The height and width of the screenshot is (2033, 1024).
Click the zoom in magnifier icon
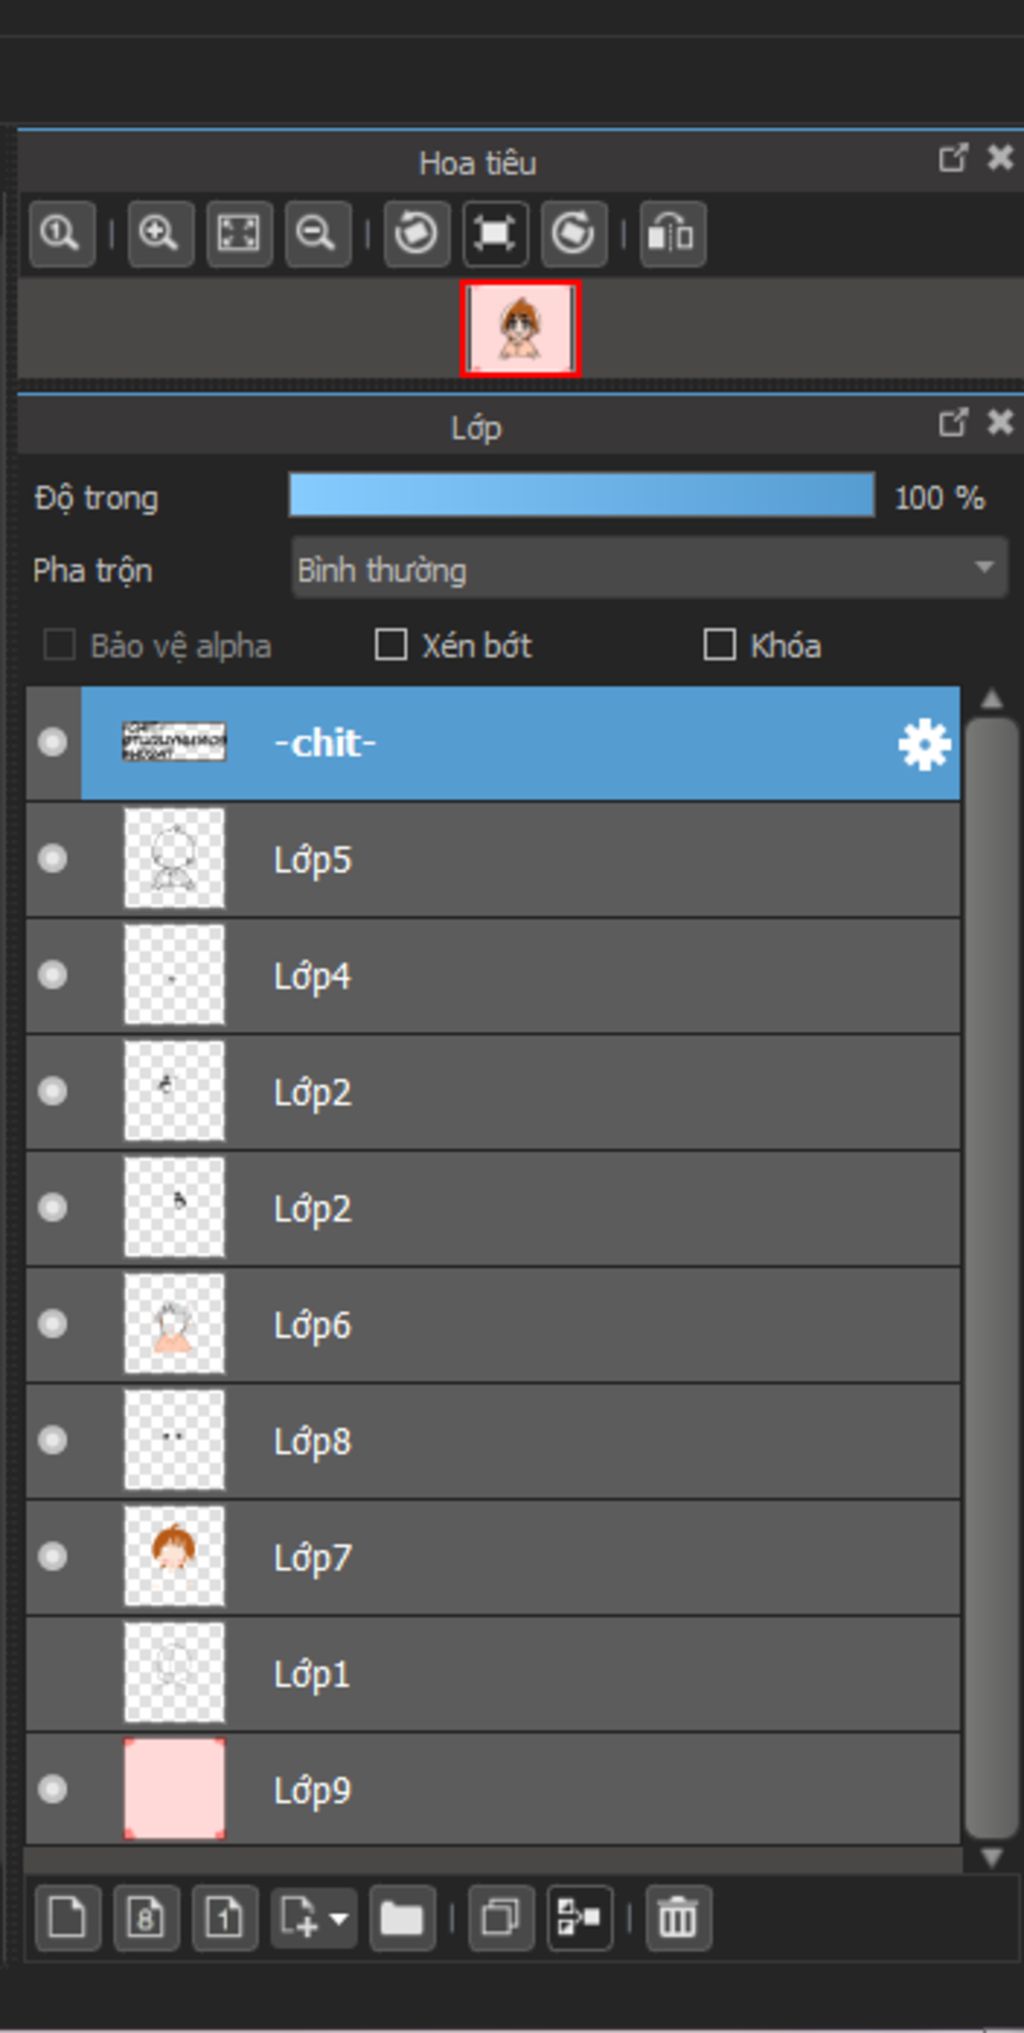(x=160, y=234)
